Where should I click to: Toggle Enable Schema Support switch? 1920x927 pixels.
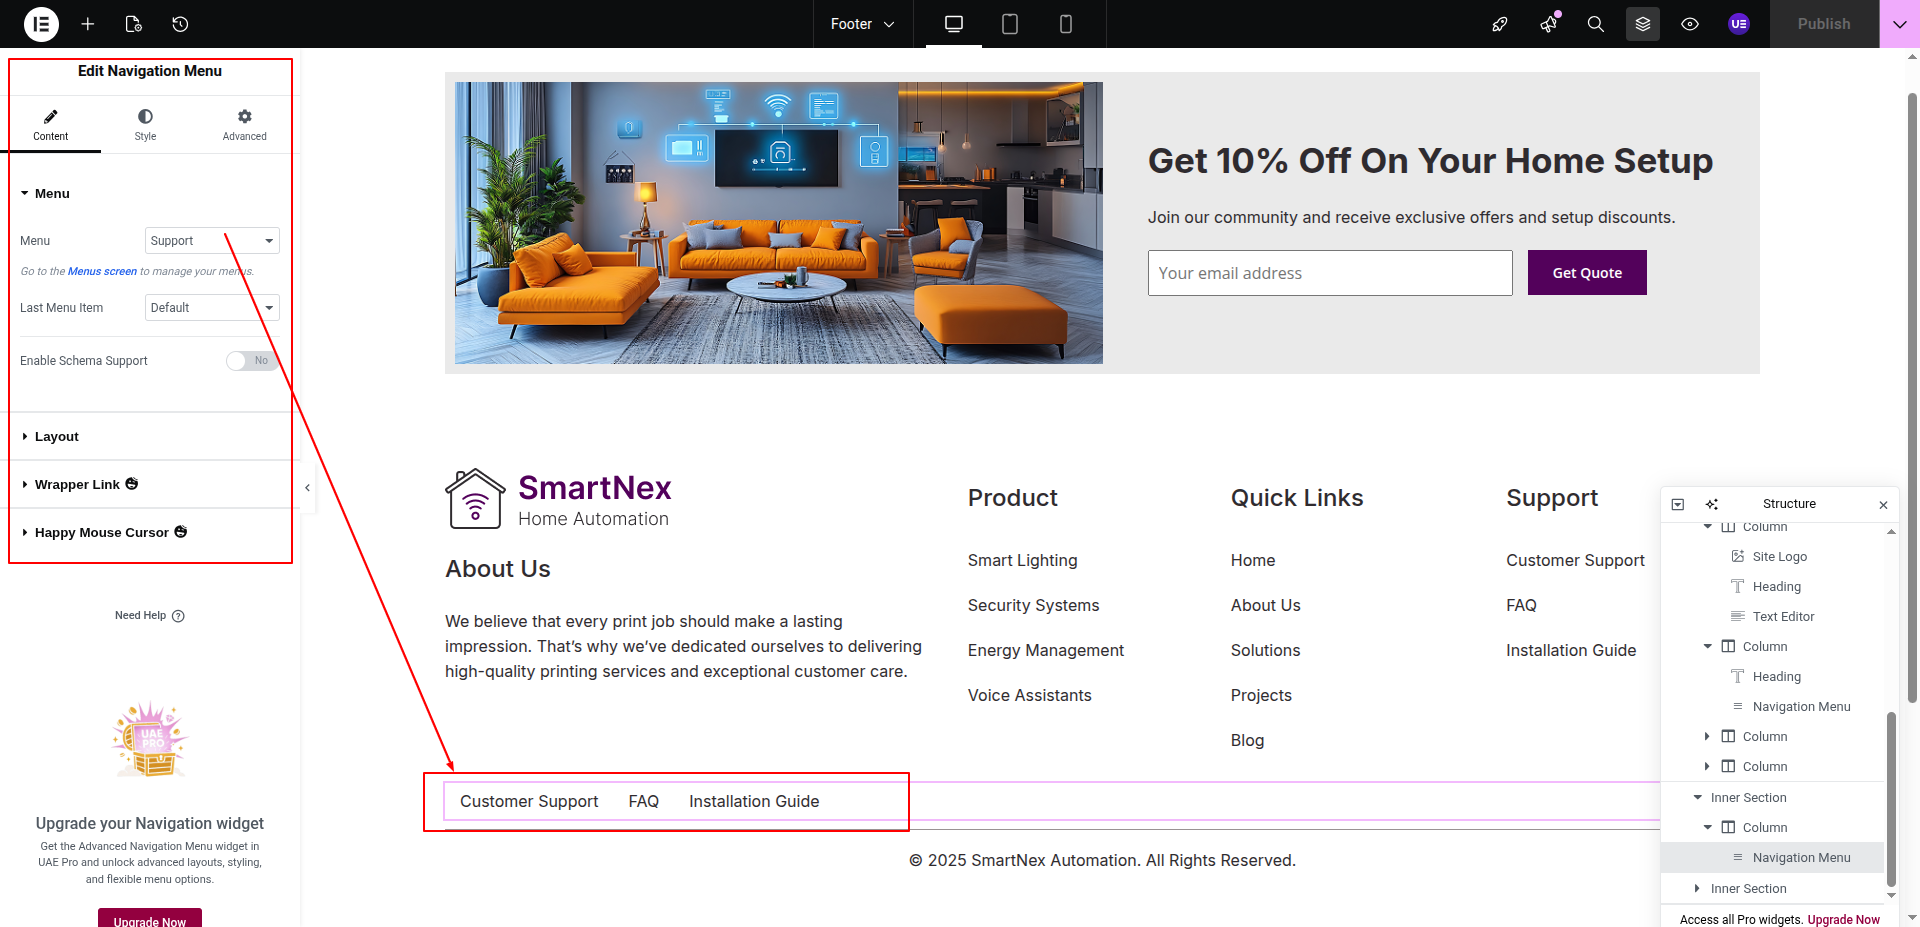coord(252,361)
